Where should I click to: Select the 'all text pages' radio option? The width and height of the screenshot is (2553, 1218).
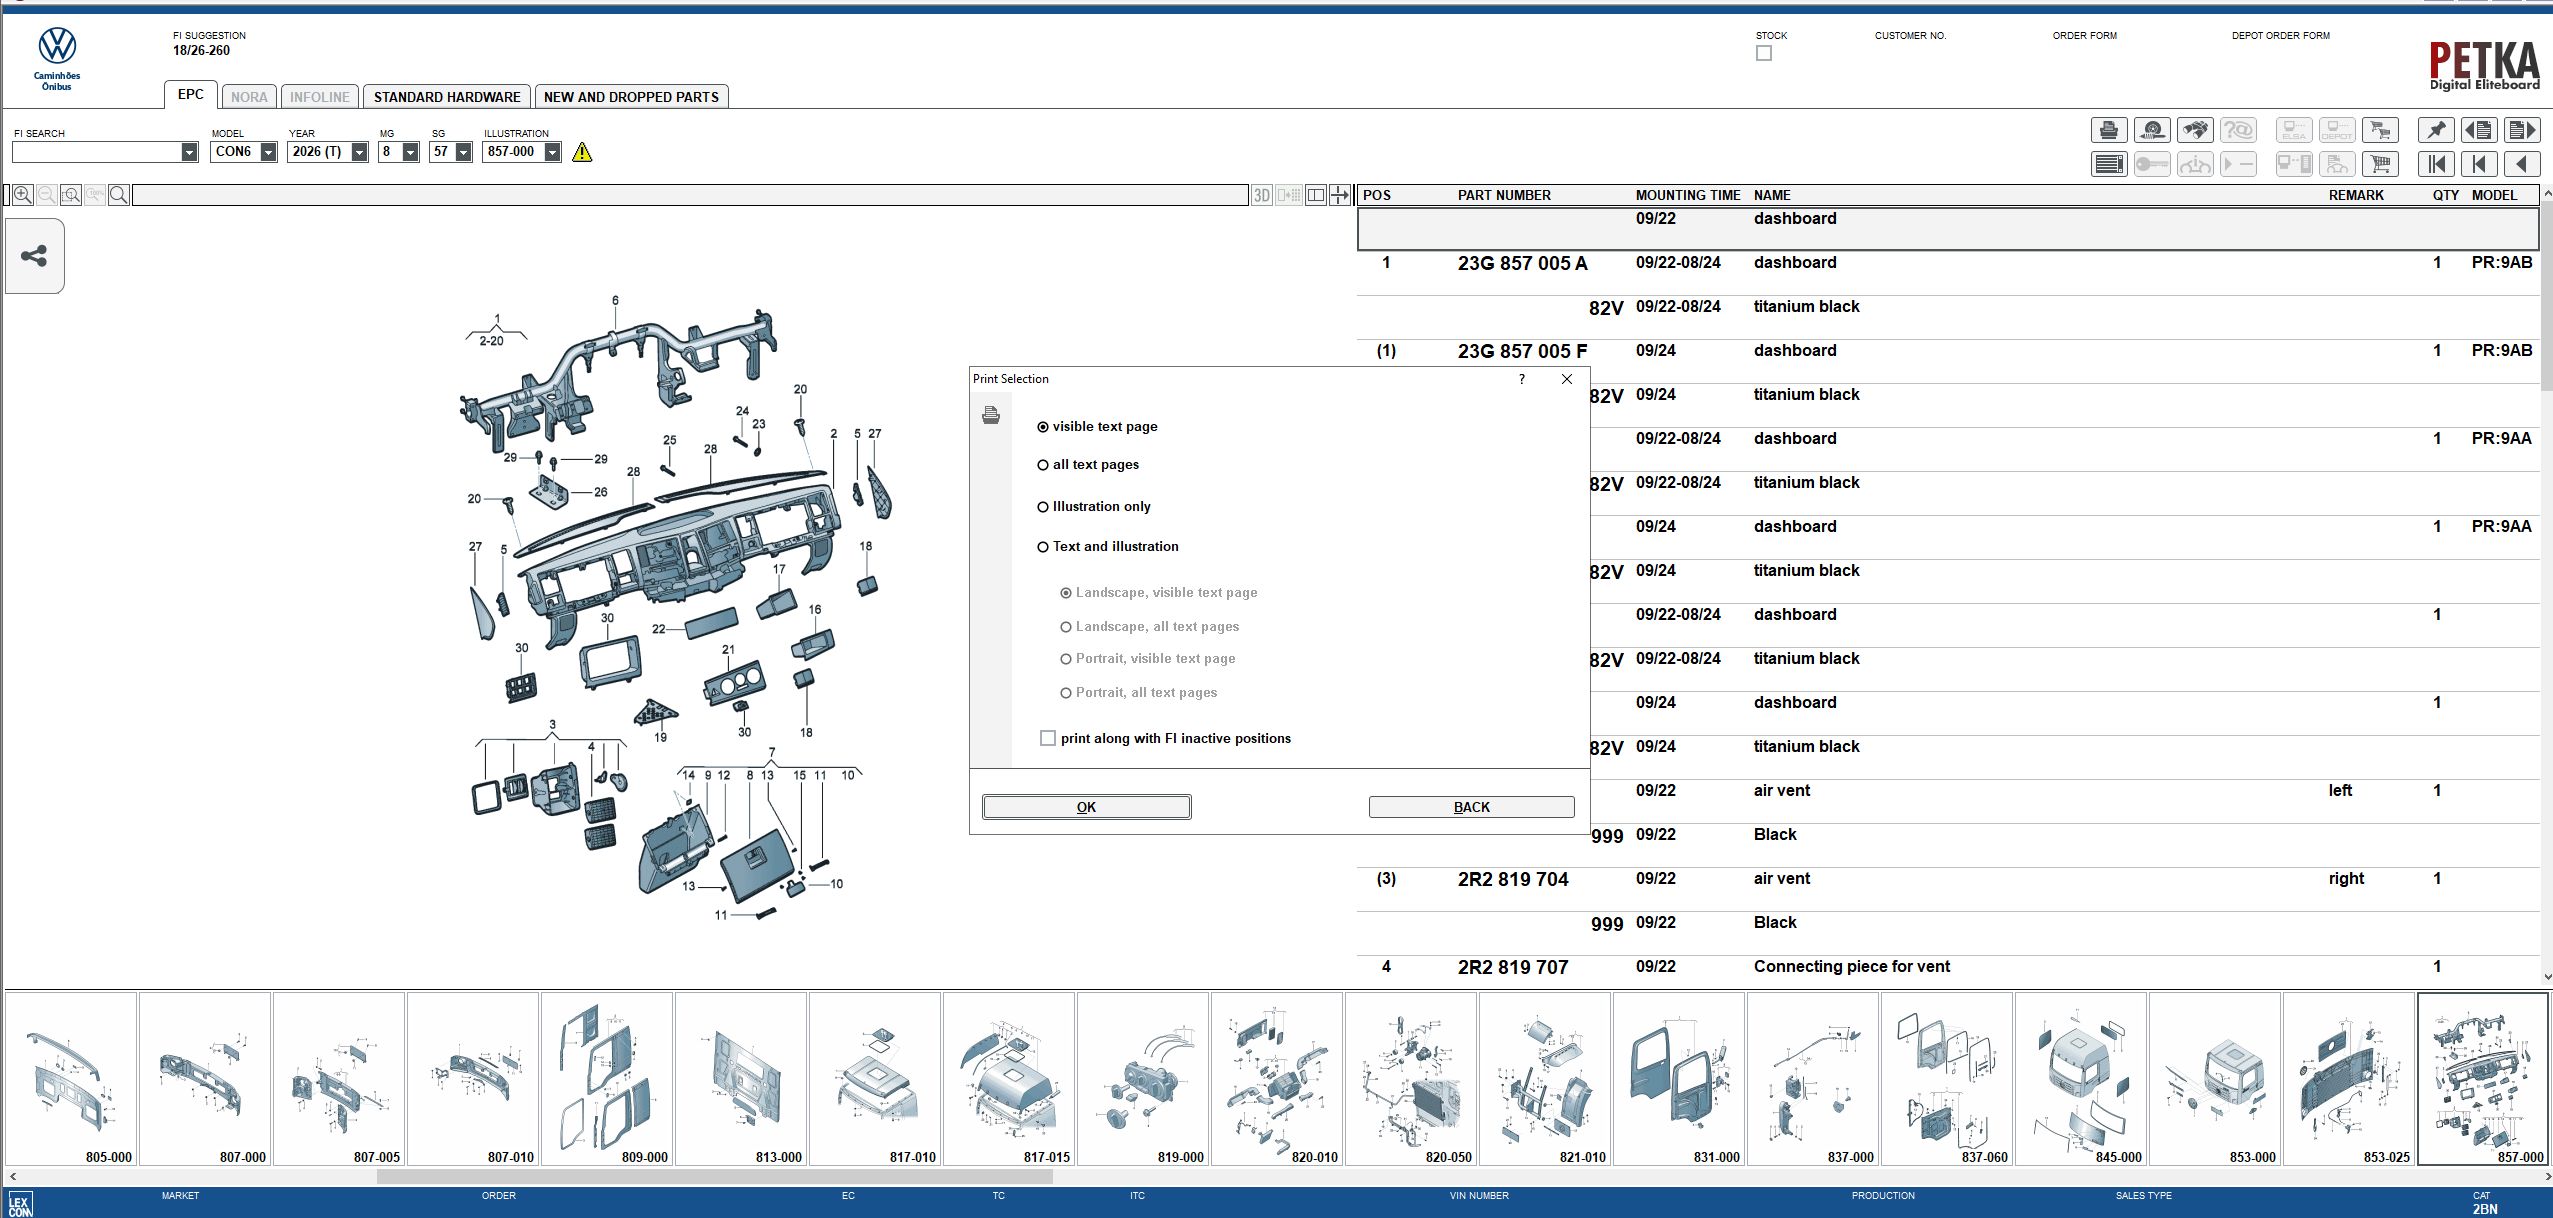coord(1043,464)
